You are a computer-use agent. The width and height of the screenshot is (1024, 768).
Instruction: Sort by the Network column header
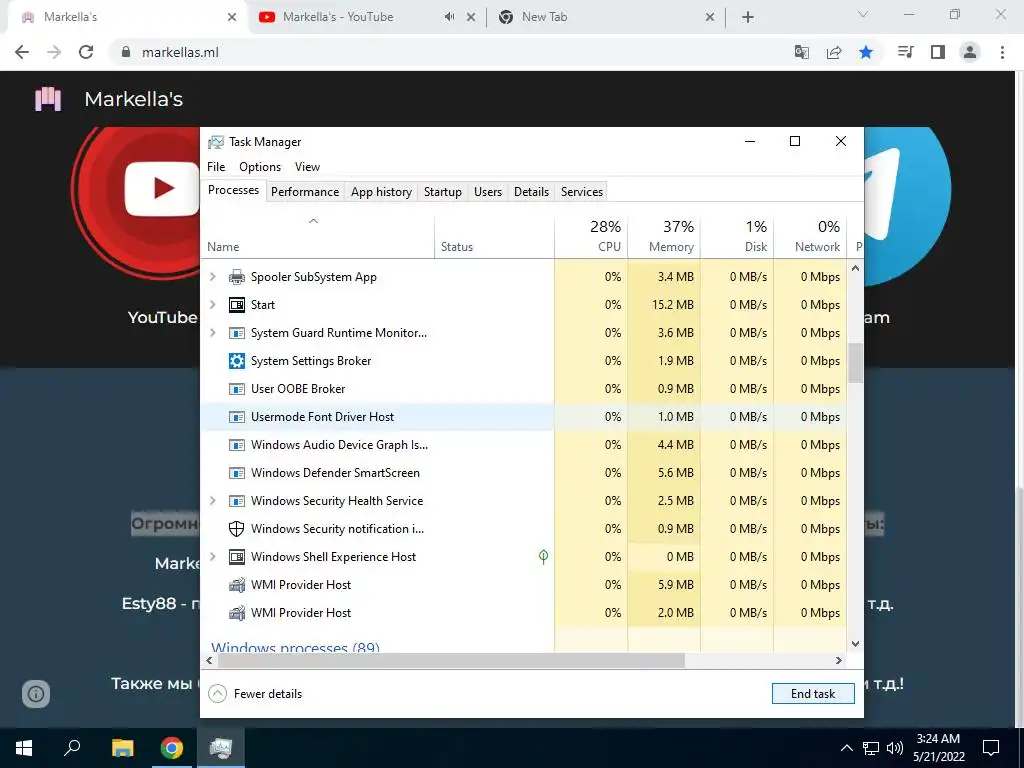[x=810, y=236]
